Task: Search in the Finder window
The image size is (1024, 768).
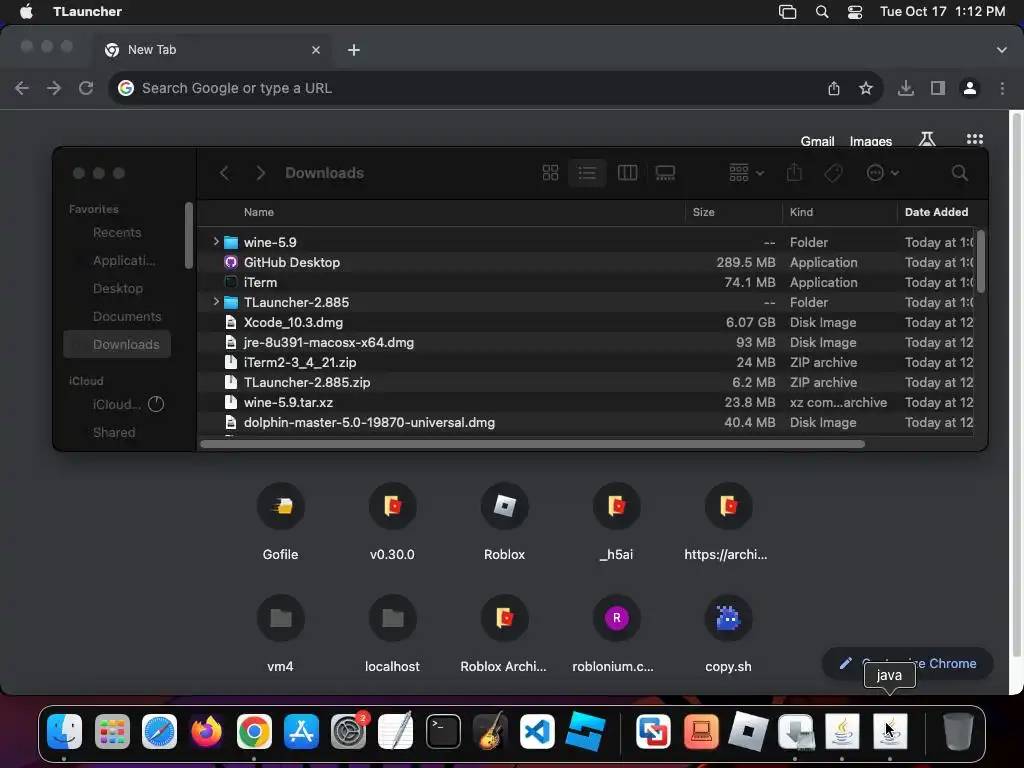Action: point(959,173)
